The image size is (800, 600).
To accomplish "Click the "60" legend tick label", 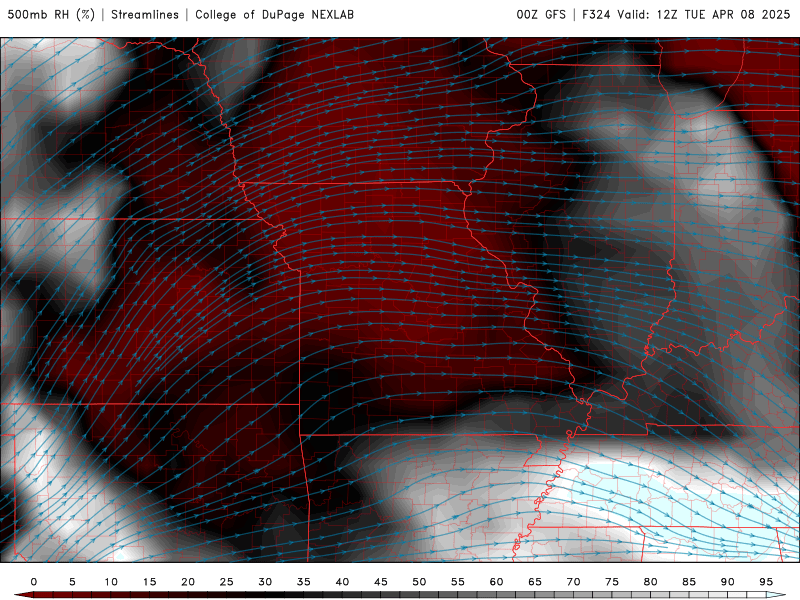I will [x=496, y=582].
